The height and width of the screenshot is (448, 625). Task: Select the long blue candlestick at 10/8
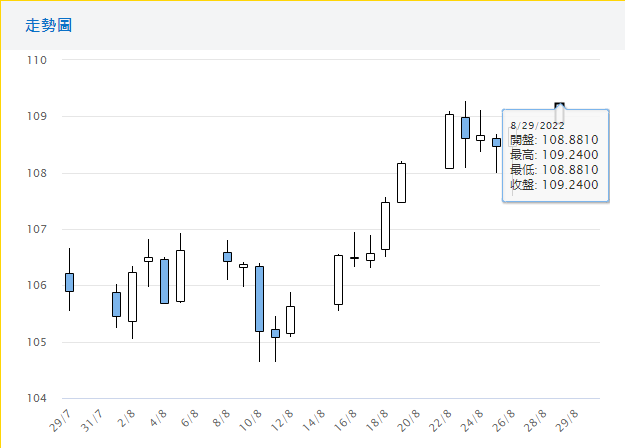click(259, 298)
